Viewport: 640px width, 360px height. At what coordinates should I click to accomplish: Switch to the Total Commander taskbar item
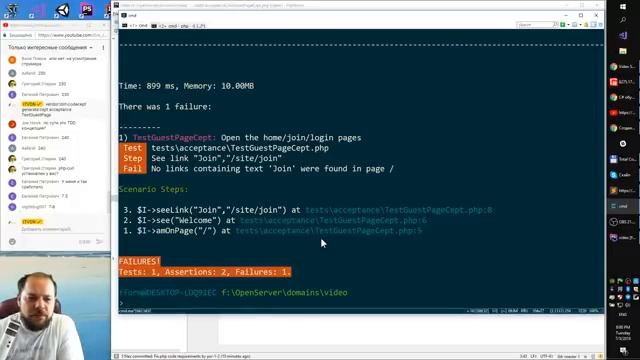click(x=623, y=159)
